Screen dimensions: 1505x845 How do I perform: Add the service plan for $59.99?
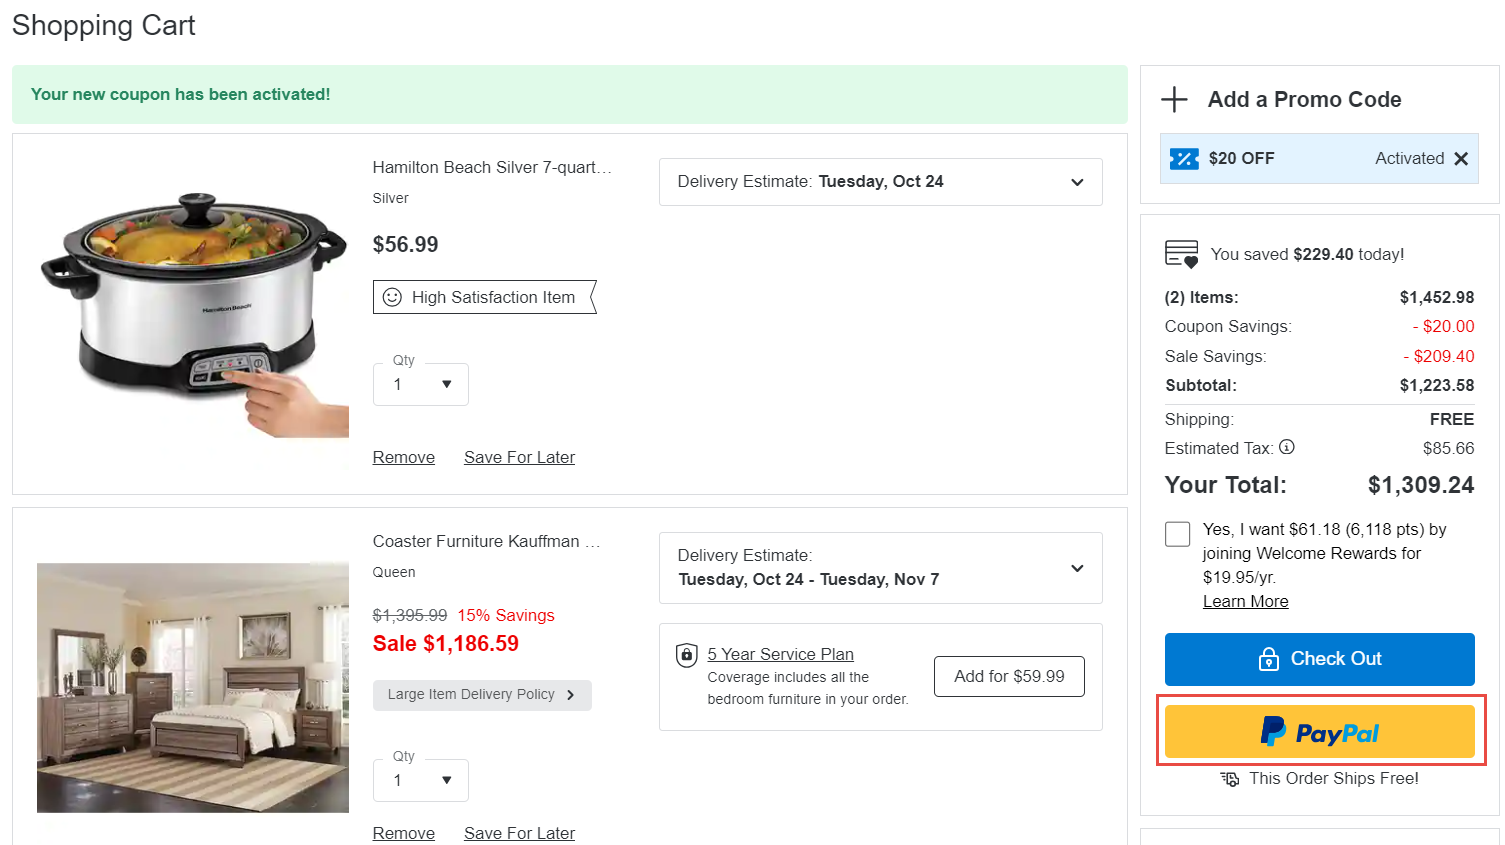(1008, 677)
